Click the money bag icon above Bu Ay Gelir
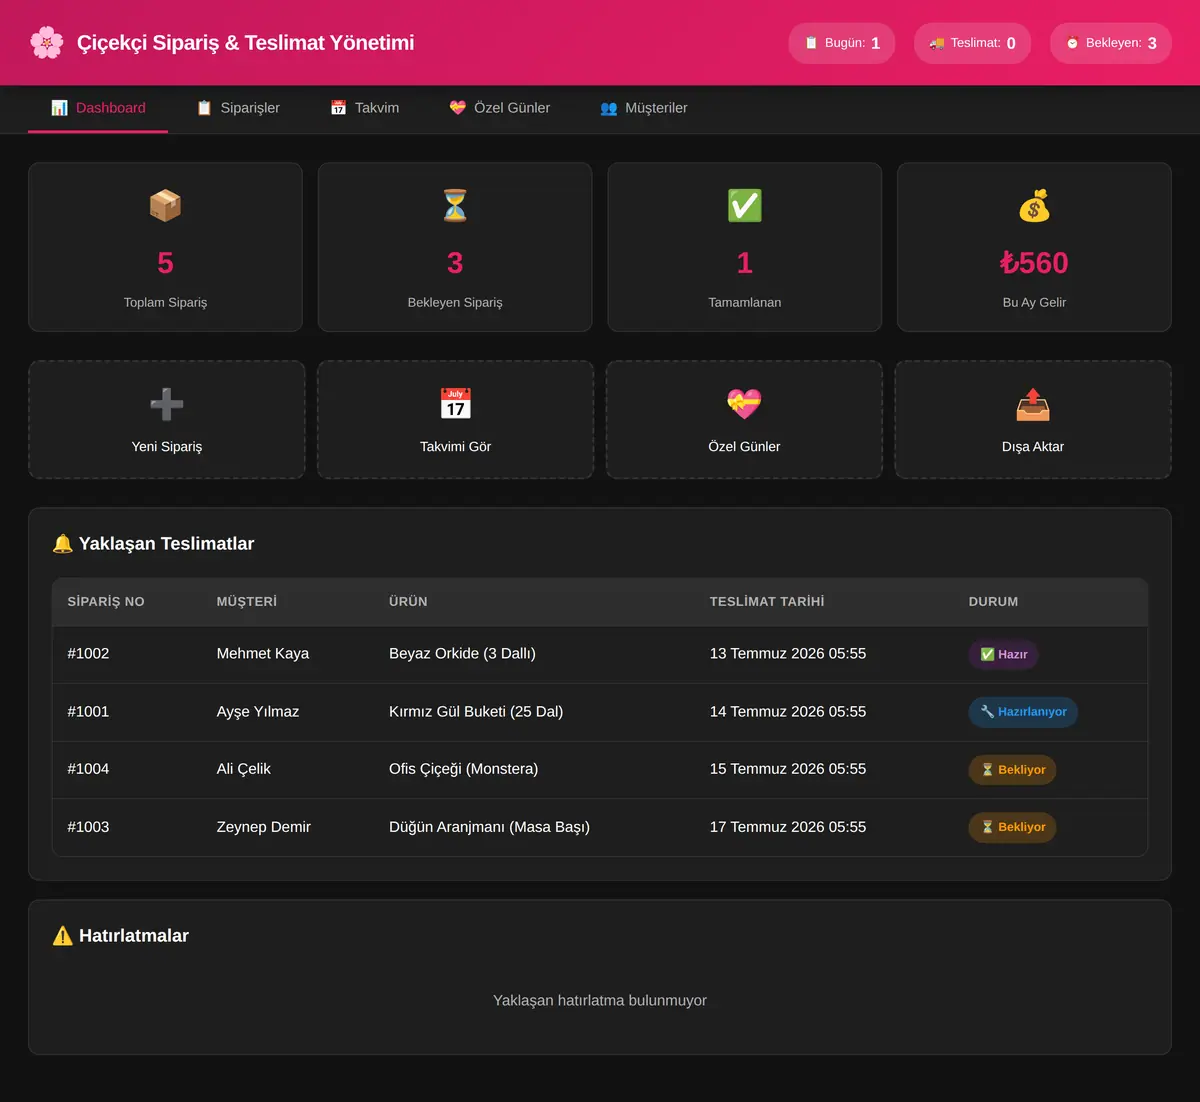1200x1102 pixels. tap(1034, 206)
